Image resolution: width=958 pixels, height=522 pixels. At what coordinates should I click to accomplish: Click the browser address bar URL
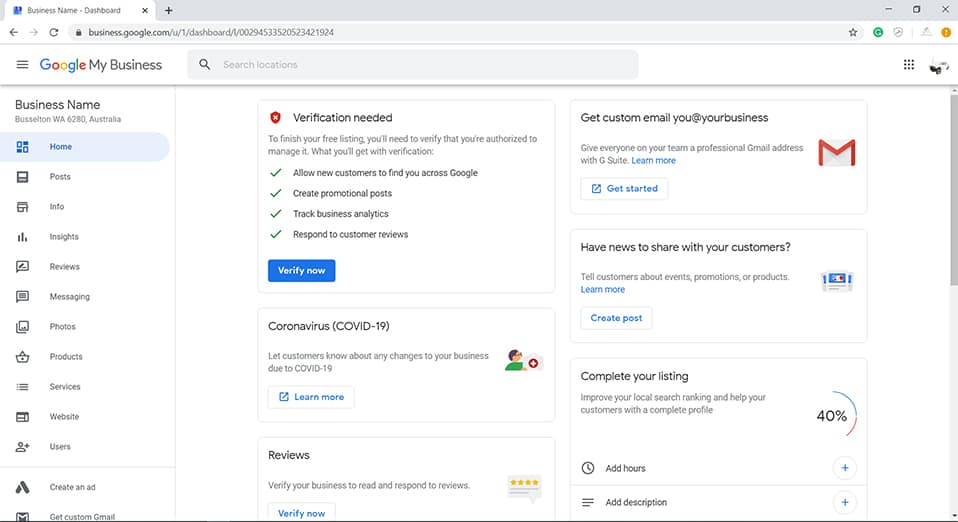211,32
